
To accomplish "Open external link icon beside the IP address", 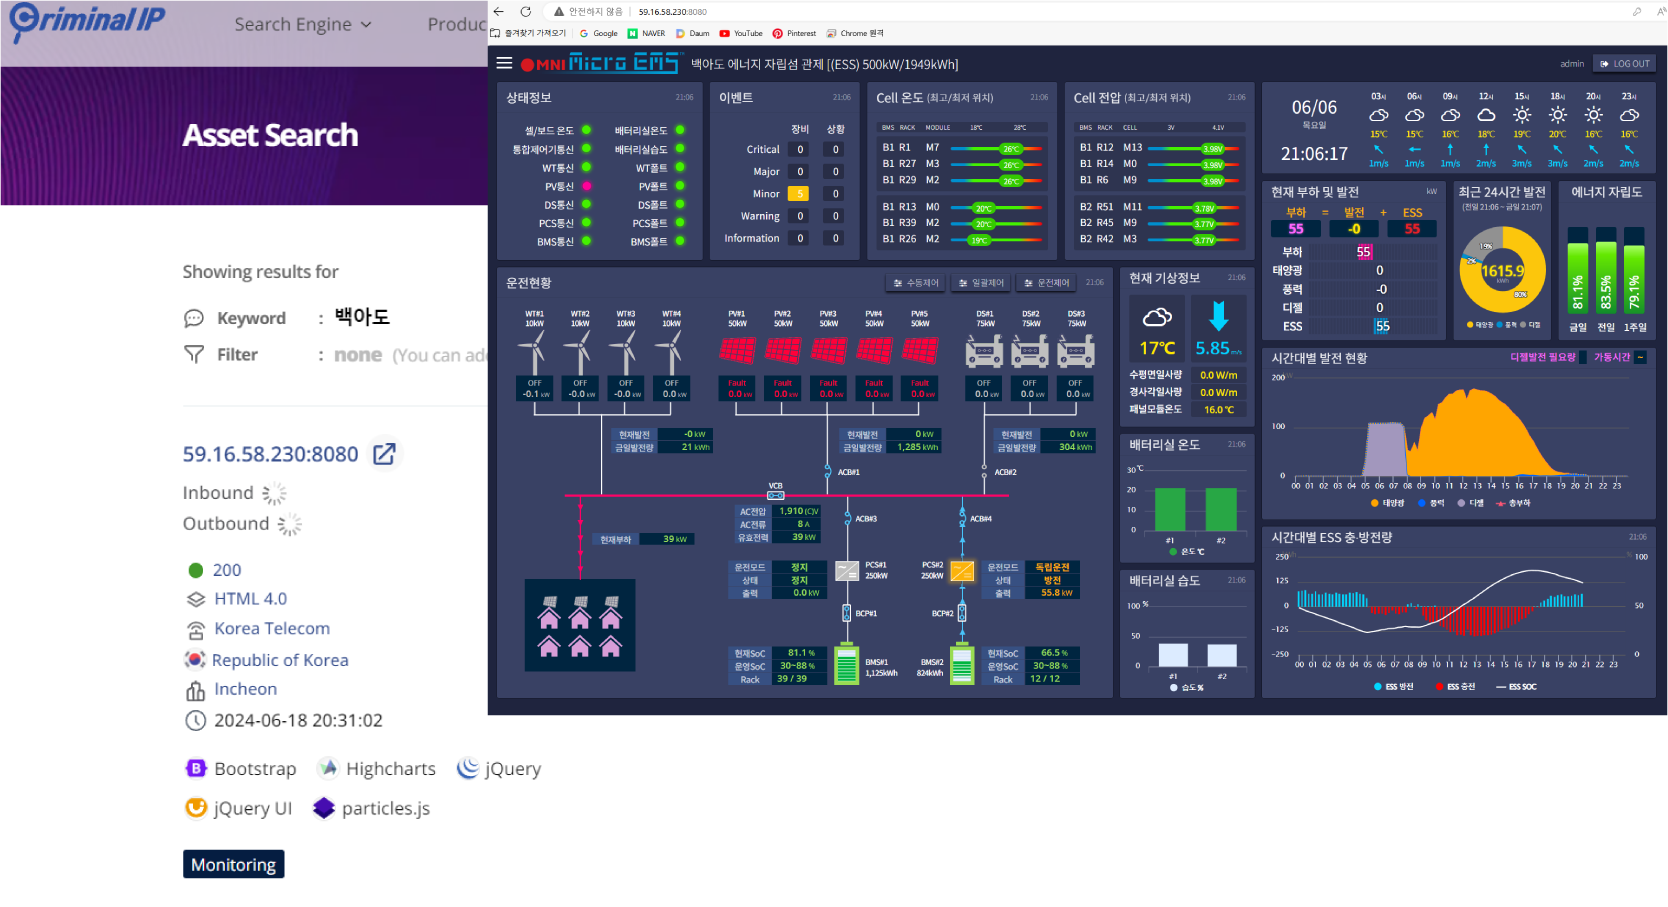I will [384, 454].
